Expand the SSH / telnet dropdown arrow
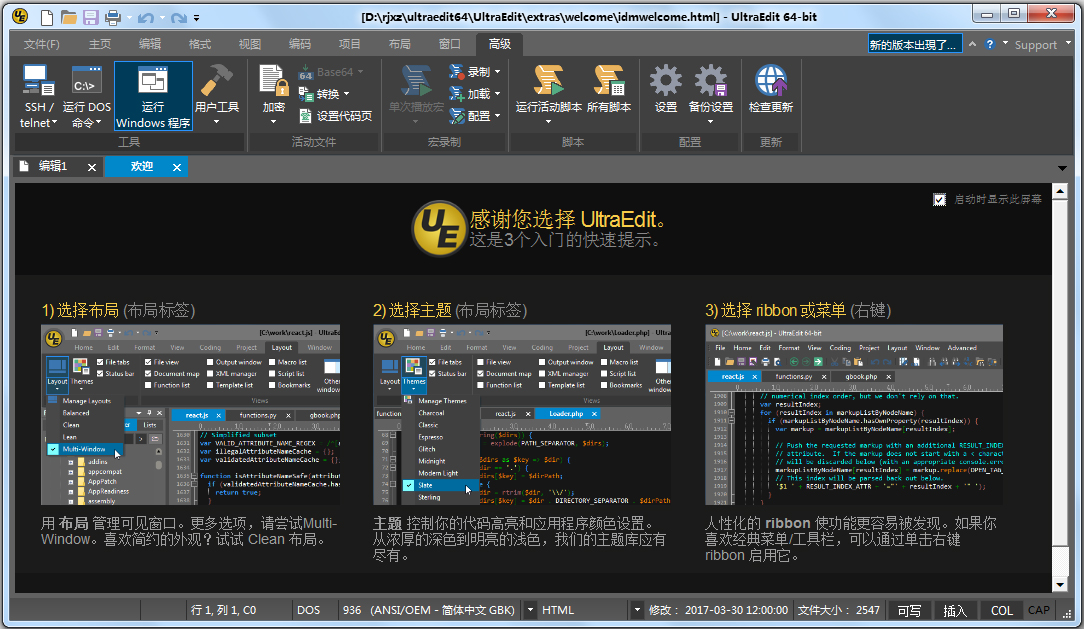The image size is (1084, 629). point(54,123)
